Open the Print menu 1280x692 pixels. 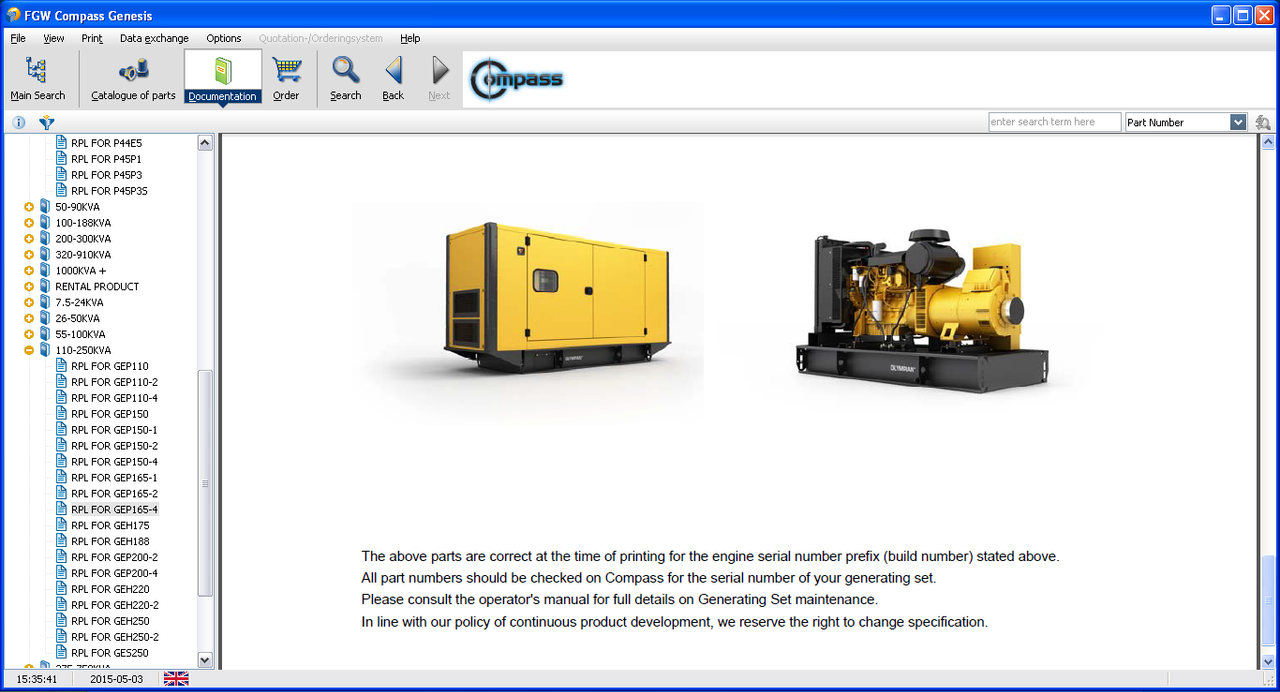pos(92,38)
